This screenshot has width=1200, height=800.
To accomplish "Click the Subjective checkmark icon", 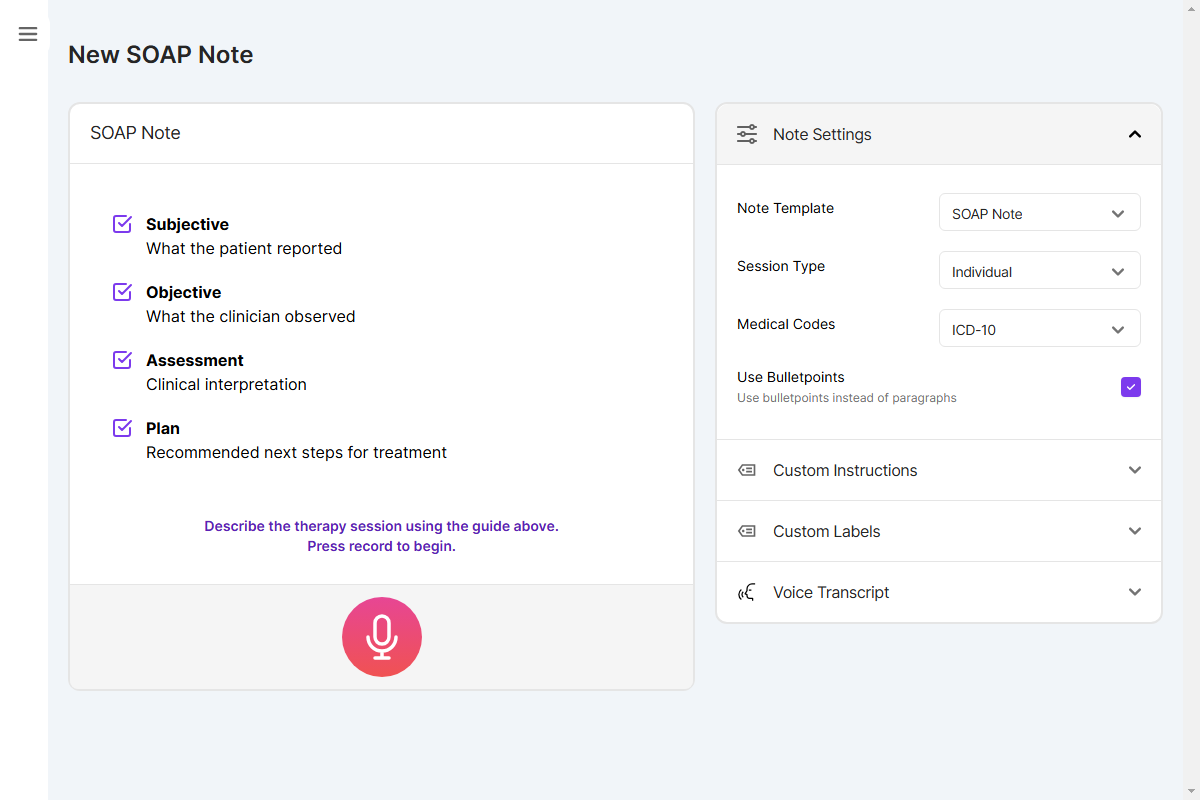I will 121,222.
